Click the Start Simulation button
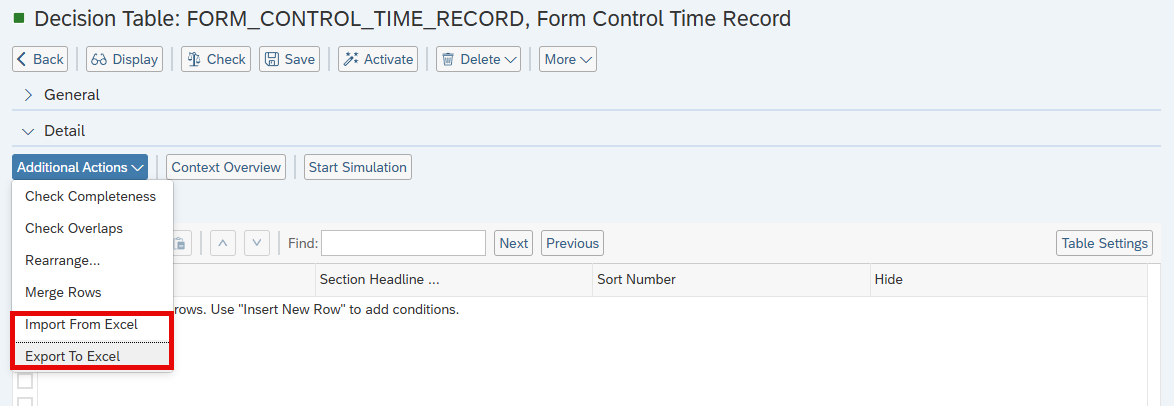This screenshot has width=1174, height=406. click(357, 167)
